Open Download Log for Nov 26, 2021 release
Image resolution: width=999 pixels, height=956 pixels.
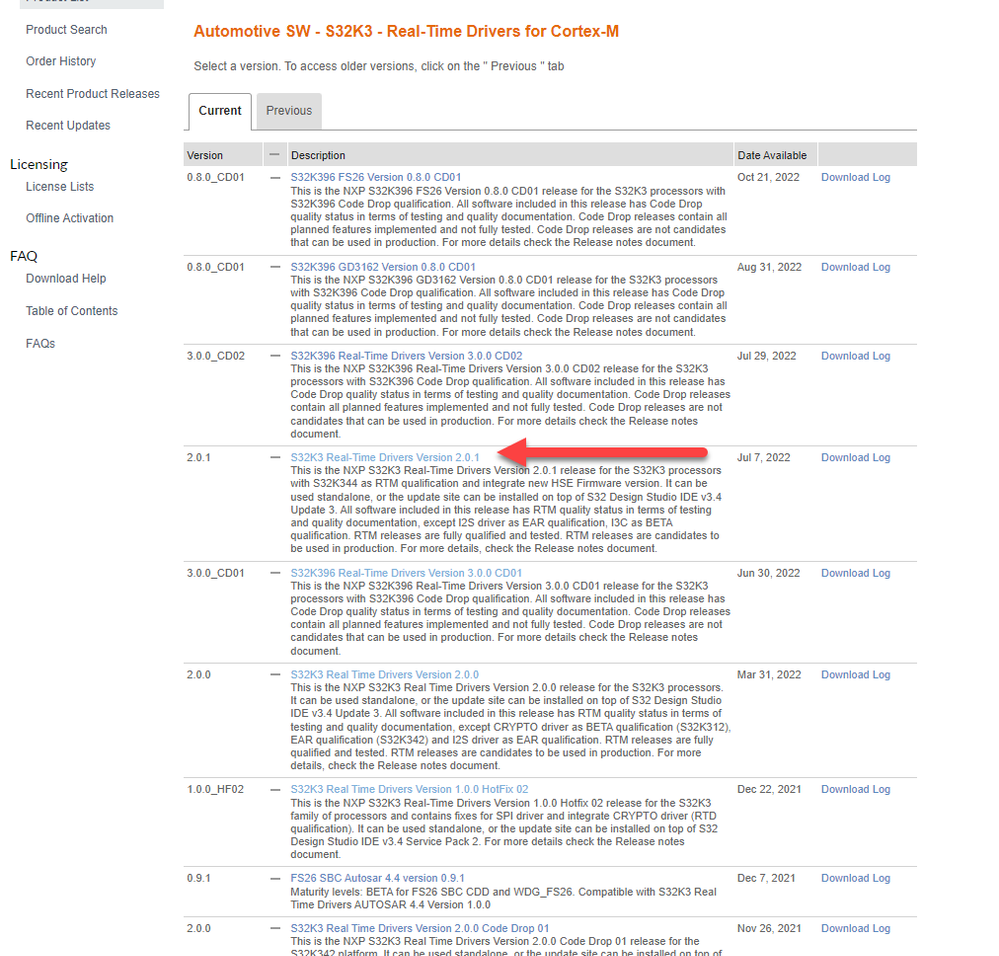[855, 929]
